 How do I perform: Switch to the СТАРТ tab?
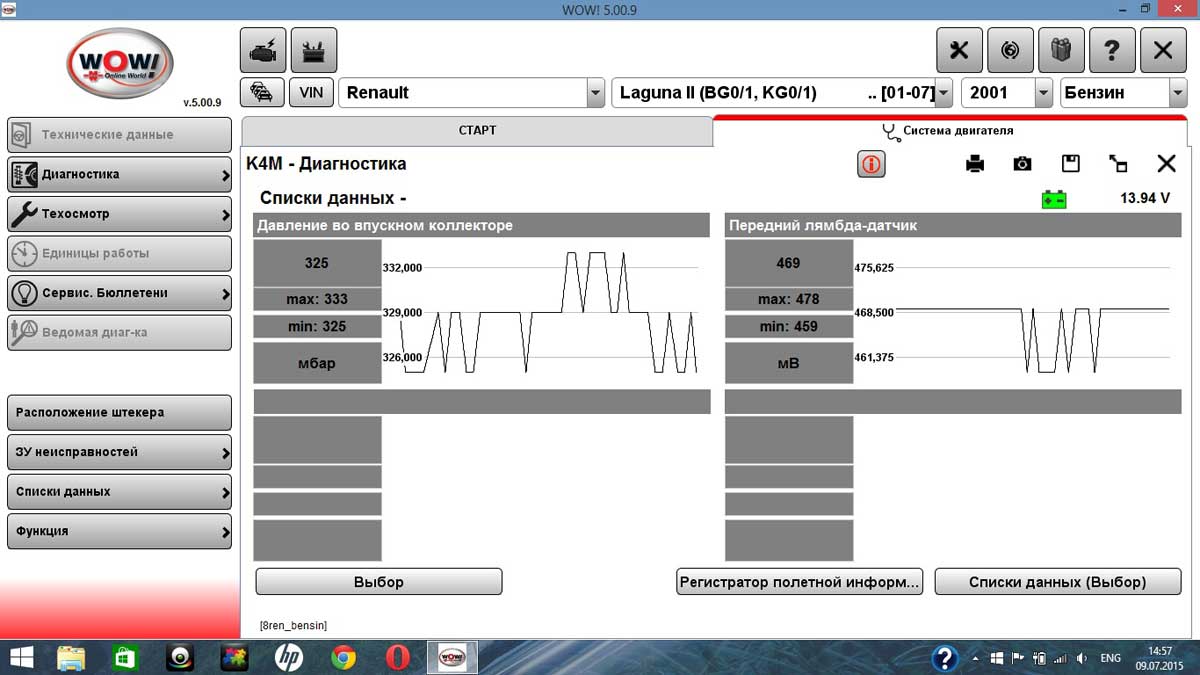point(477,131)
